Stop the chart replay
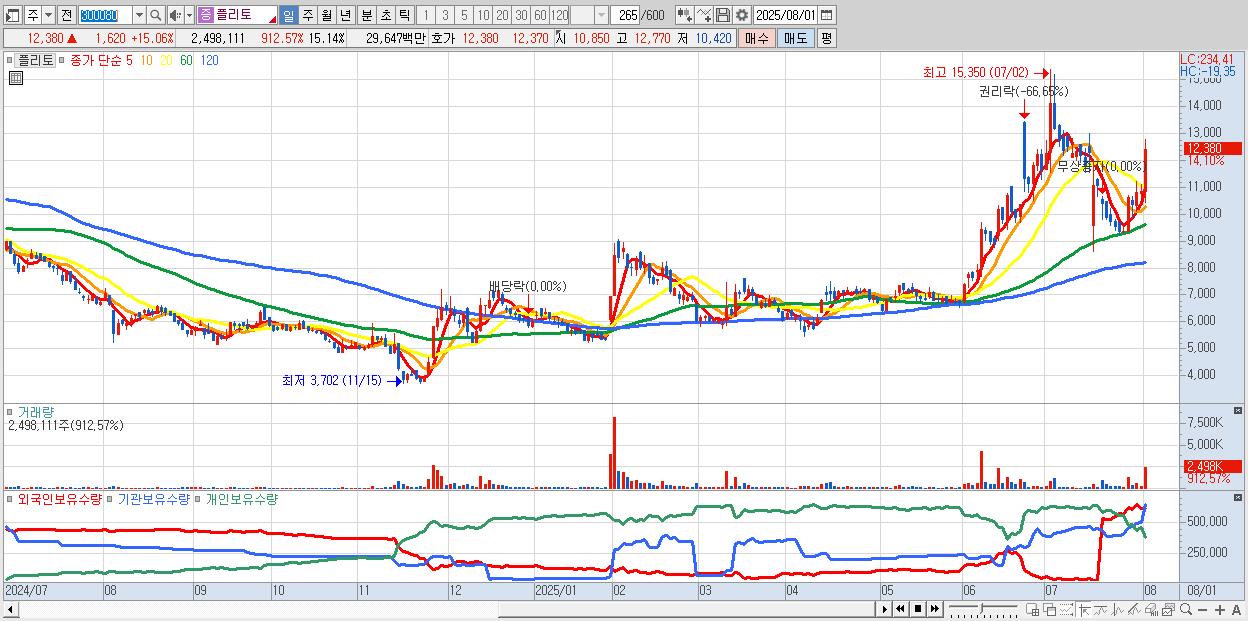1248x621 pixels. [x=917, y=609]
